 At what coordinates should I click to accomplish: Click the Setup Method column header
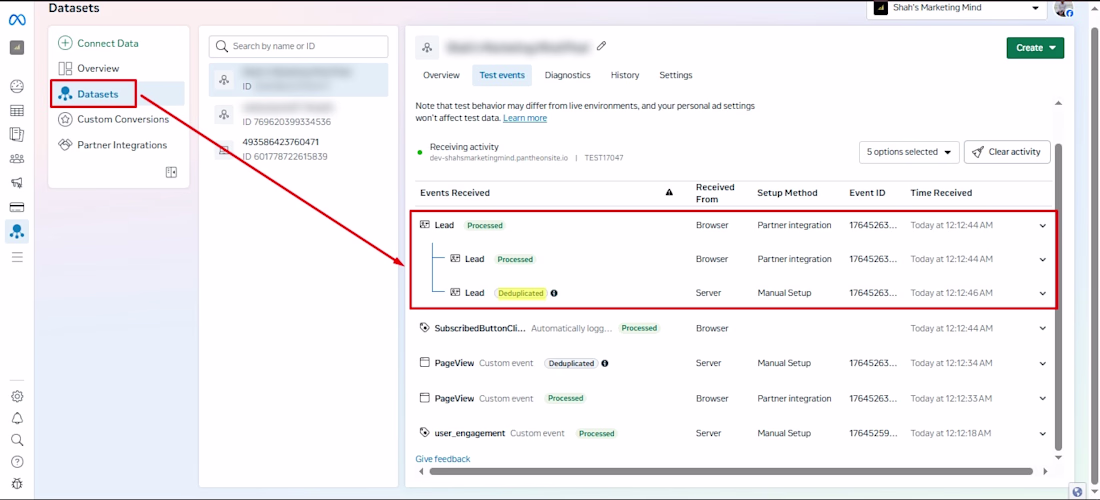[787, 193]
